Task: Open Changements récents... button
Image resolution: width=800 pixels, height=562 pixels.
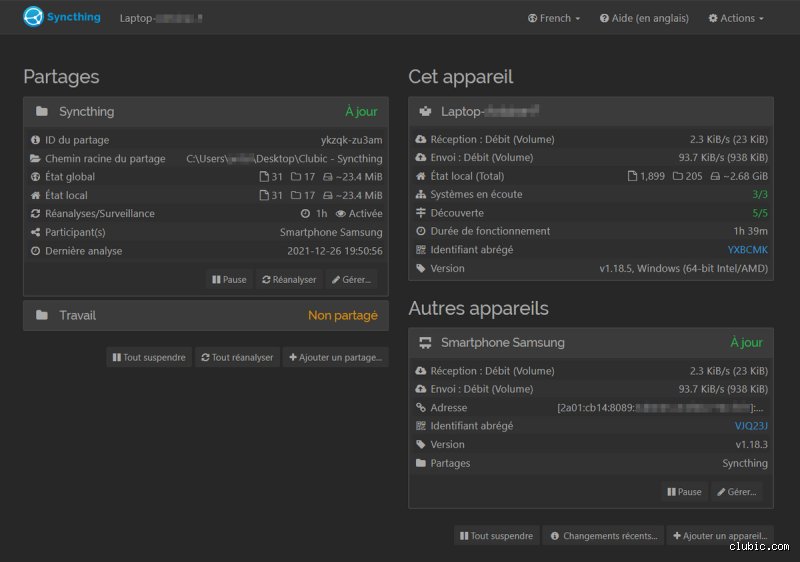Action: [x=604, y=536]
